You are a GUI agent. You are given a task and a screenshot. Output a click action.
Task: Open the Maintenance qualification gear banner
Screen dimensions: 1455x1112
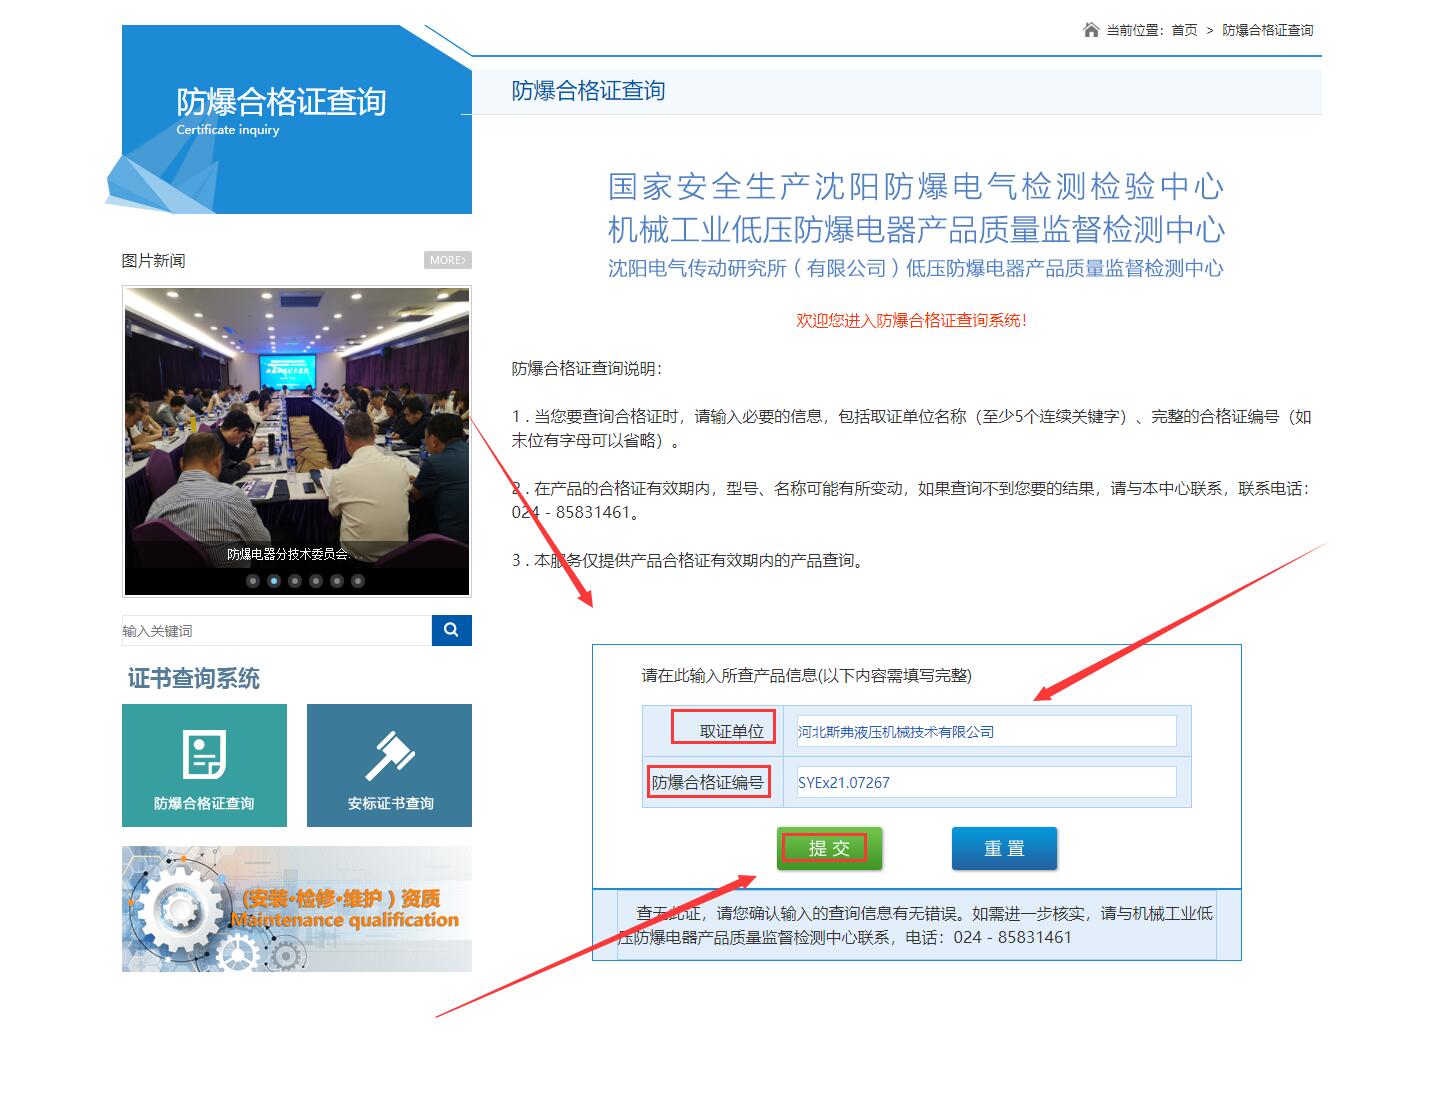point(296,908)
